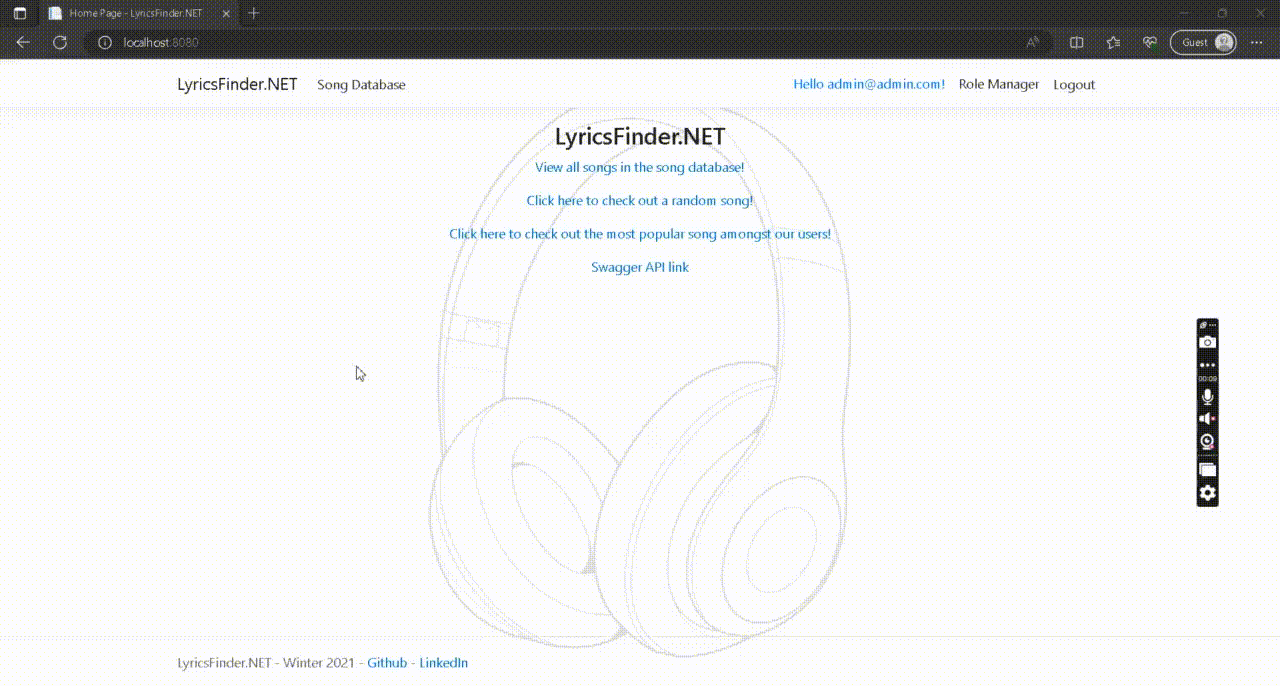The width and height of the screenshot is (1280, 686).
Task: Open the Swagger API link
Action: [x=639, y=267]
